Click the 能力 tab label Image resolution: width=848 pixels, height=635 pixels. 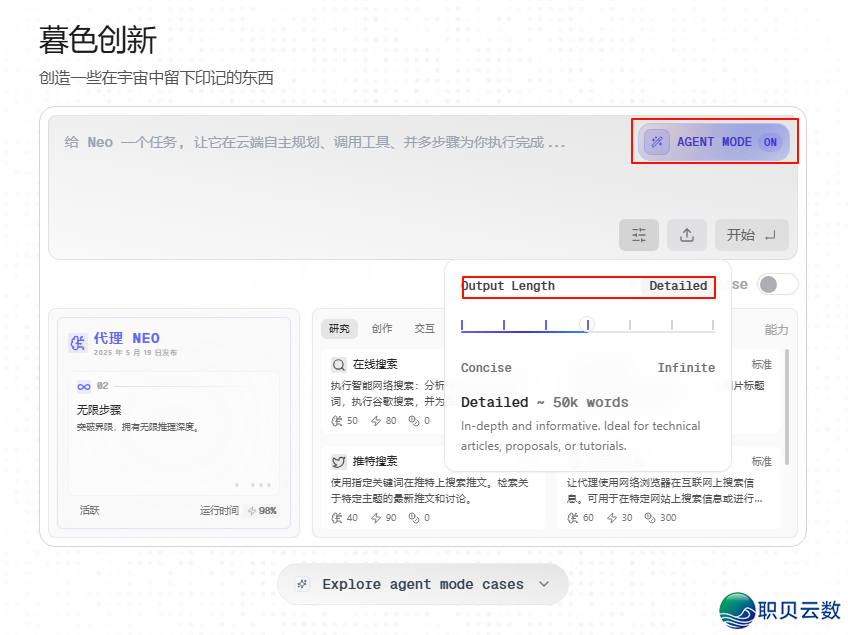pos(776,329)
